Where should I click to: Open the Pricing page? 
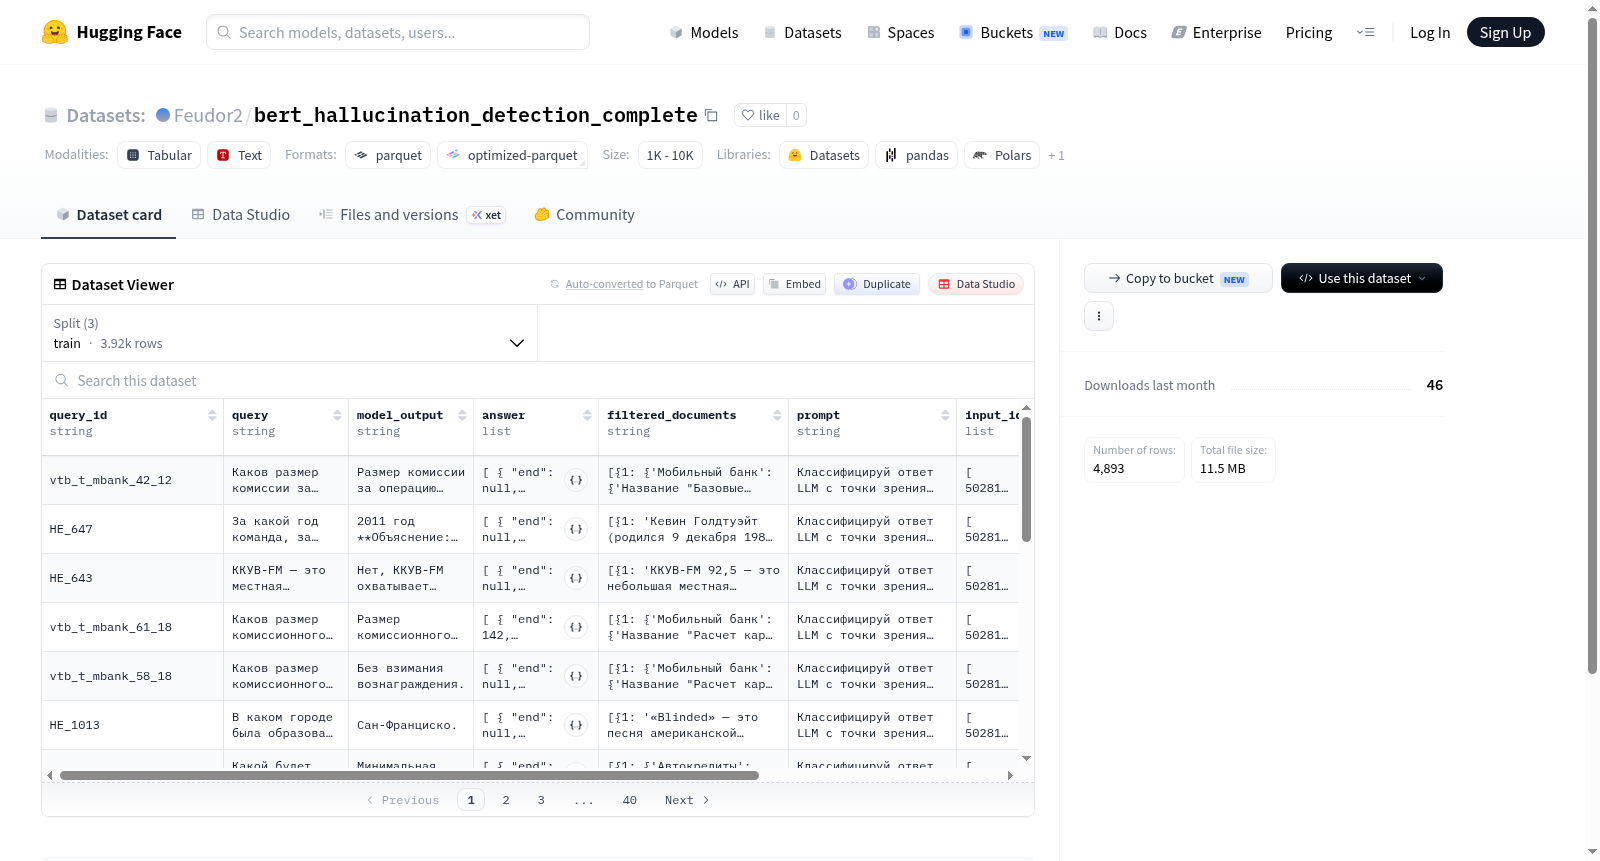[x=1309, y=32]
